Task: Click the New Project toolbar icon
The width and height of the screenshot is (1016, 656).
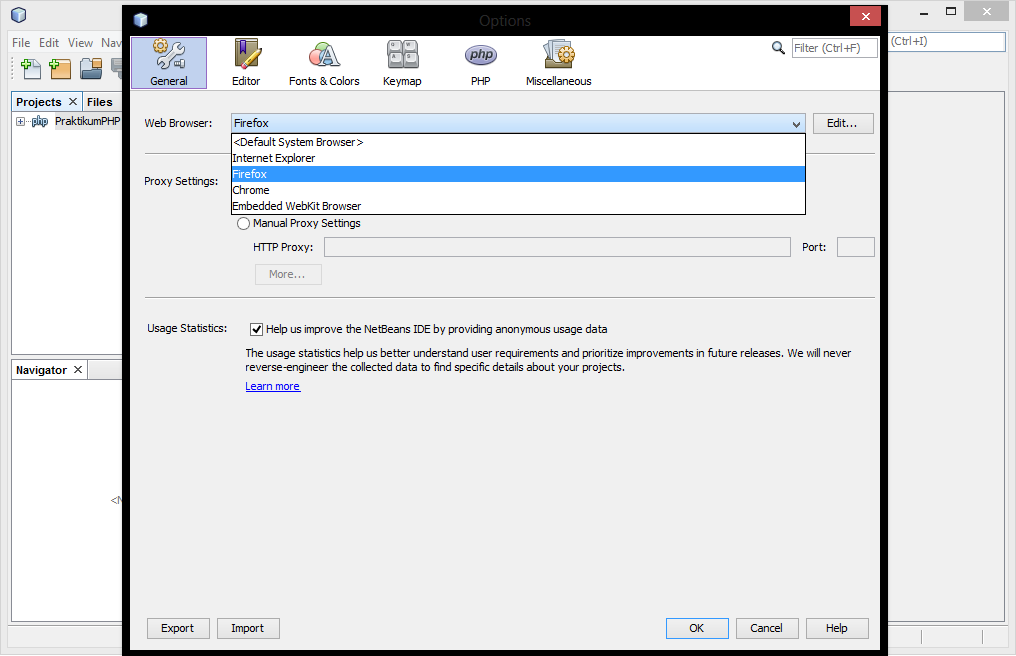Action: (x=59, y=66)
